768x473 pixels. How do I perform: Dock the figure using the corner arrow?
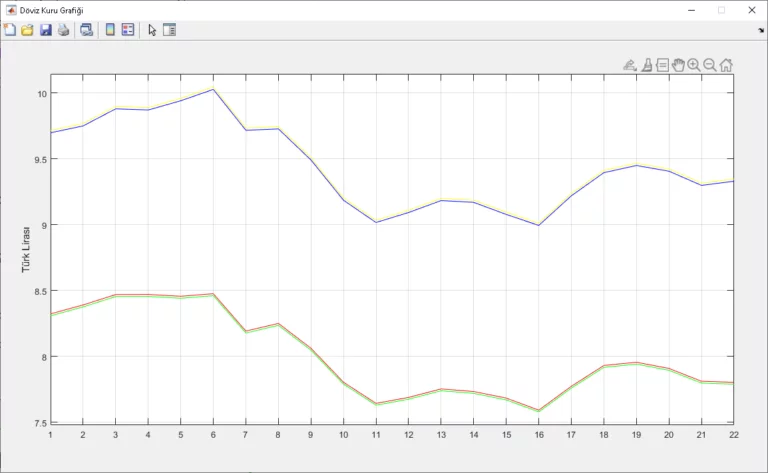click(x=760, y=30)
